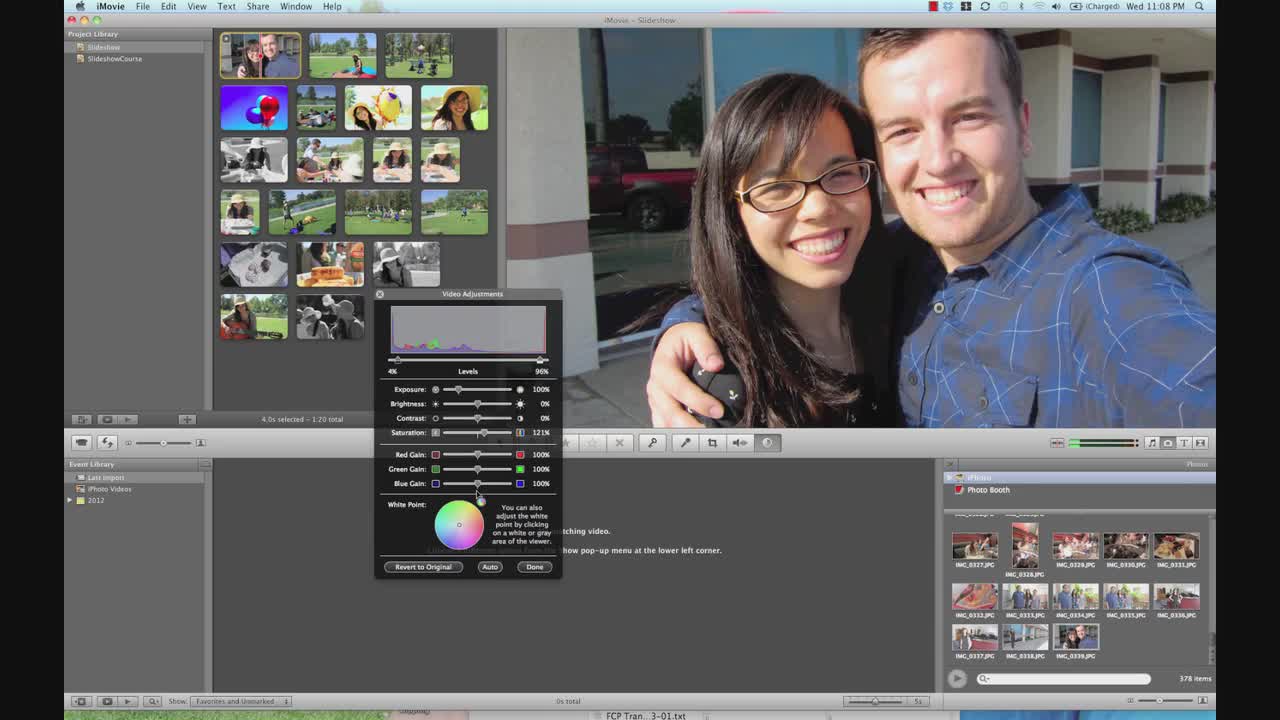This screenshot has width=1280, height=720.
Task: Open the Window menu
Action: (296, 6)
